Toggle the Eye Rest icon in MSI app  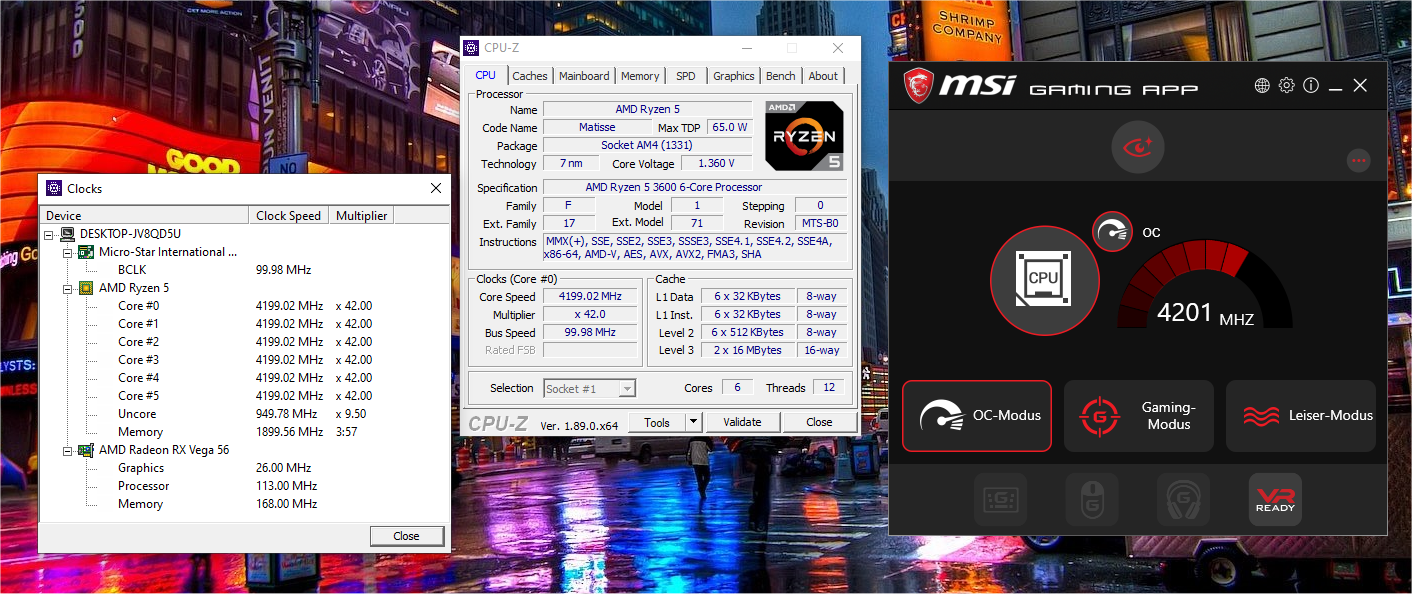pyautogui.click(x=1138, y=147)
